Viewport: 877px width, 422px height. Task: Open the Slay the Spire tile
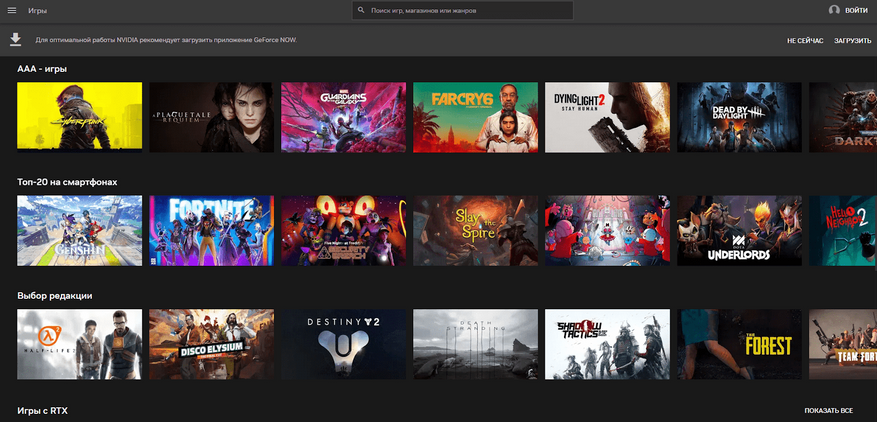pyautogui.click(x=475, y=231)
